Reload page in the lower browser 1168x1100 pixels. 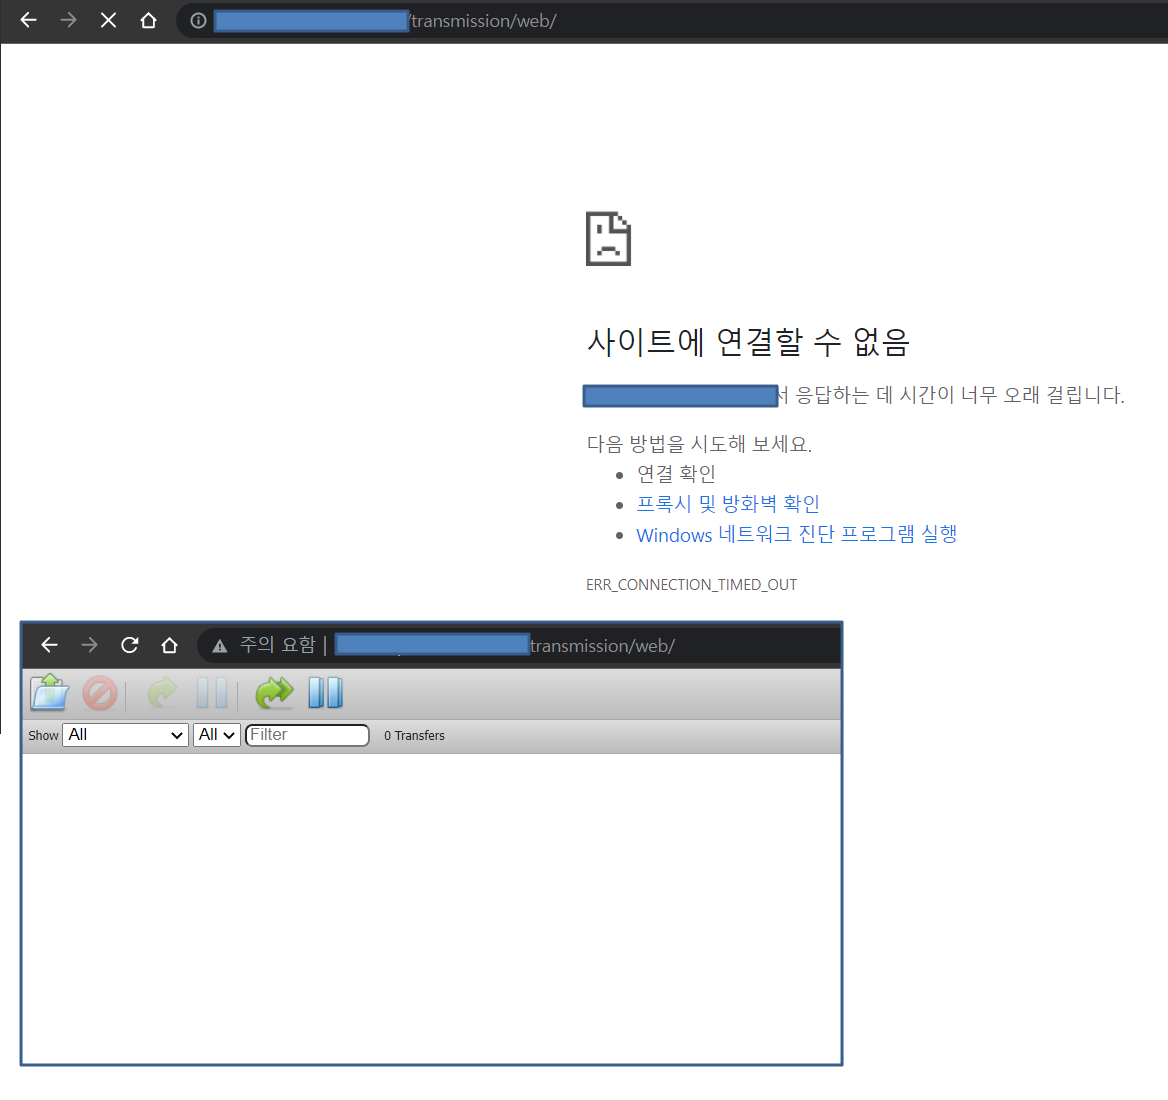130,645
